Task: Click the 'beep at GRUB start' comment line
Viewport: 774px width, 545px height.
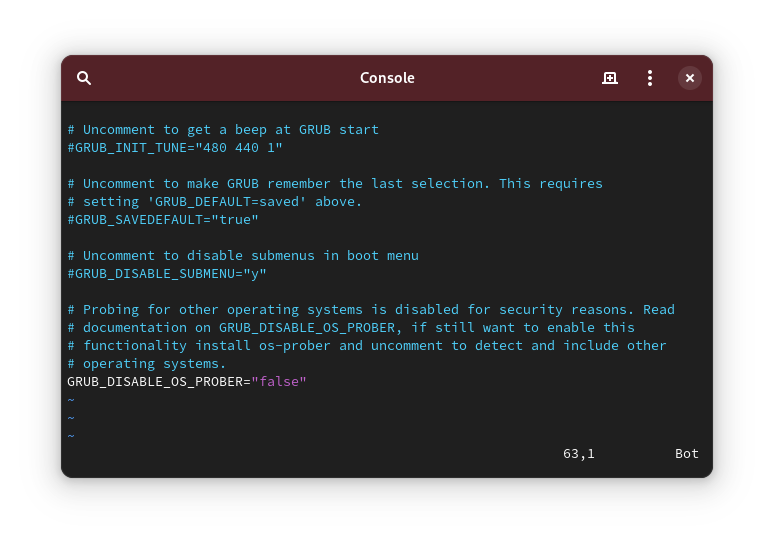Action: [223, 130]
